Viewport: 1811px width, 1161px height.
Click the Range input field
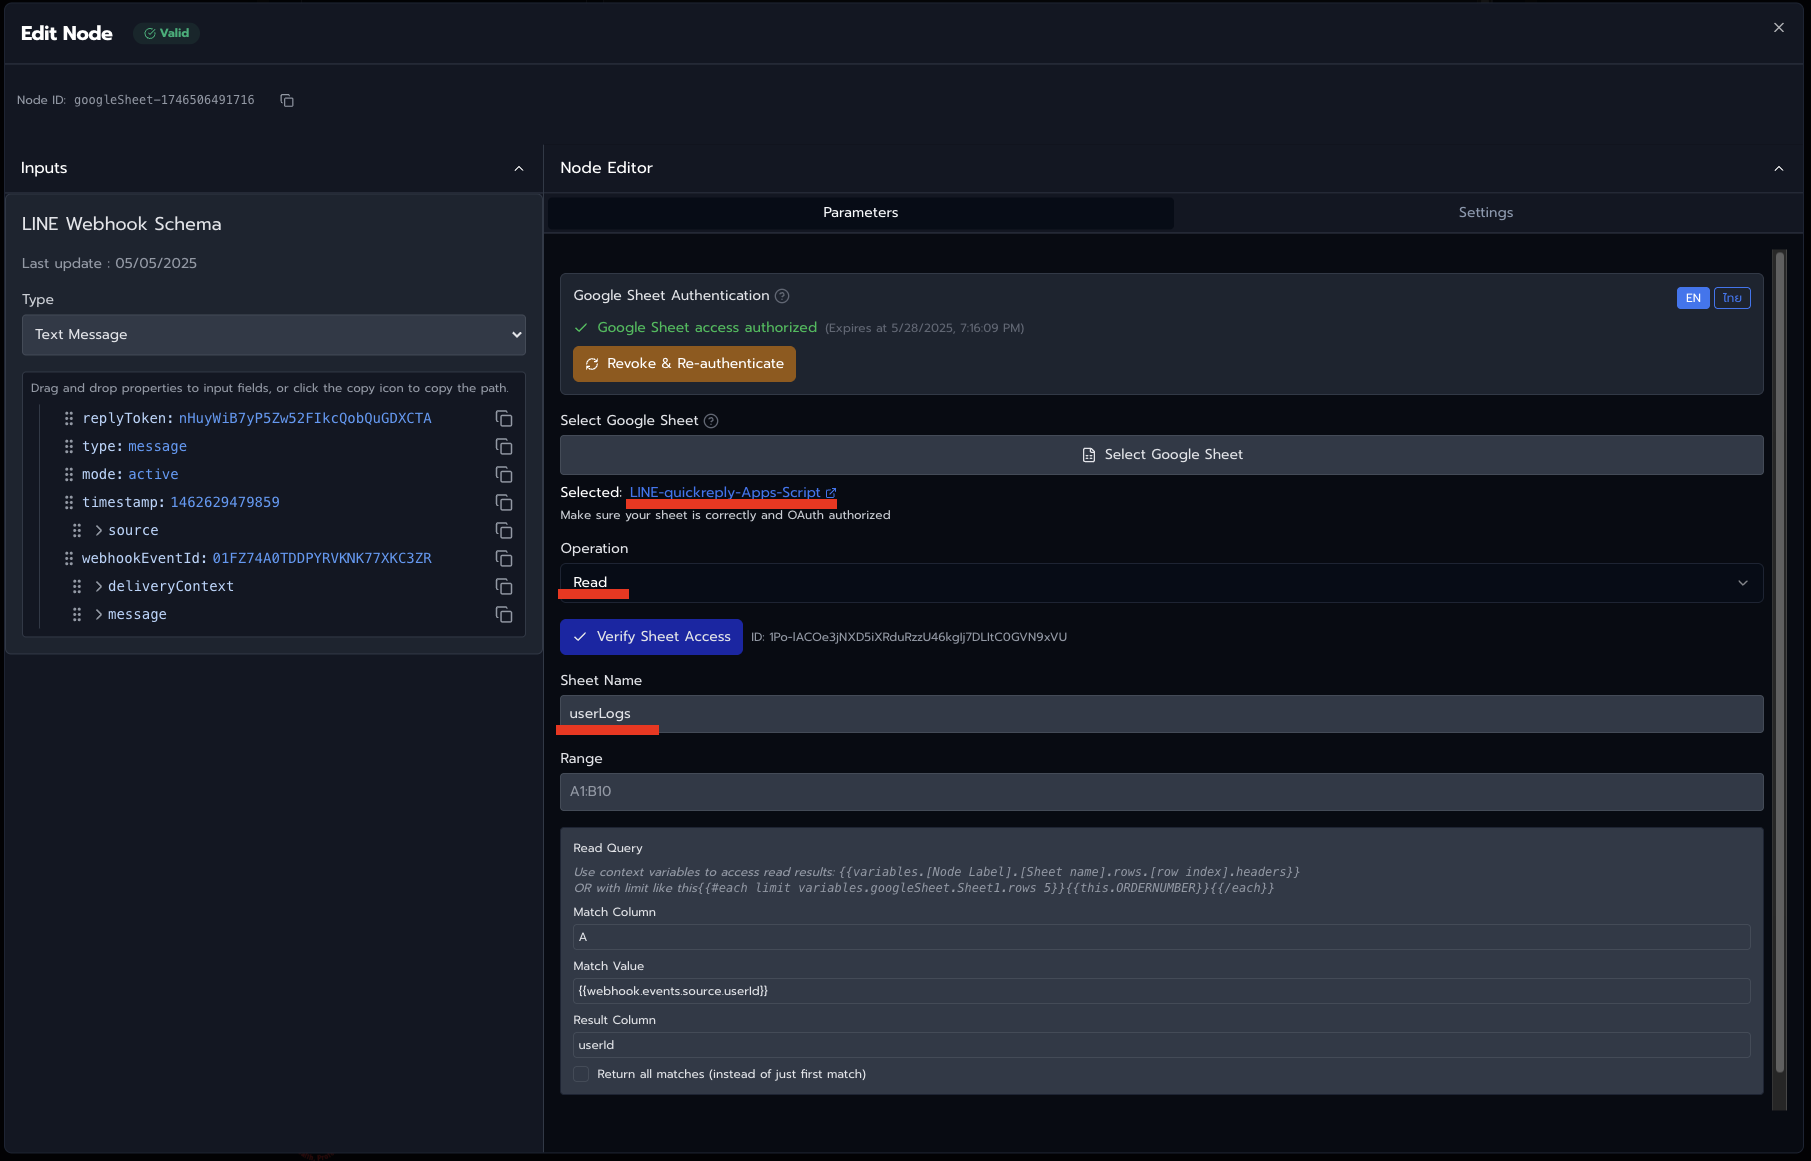[1161, 792]
